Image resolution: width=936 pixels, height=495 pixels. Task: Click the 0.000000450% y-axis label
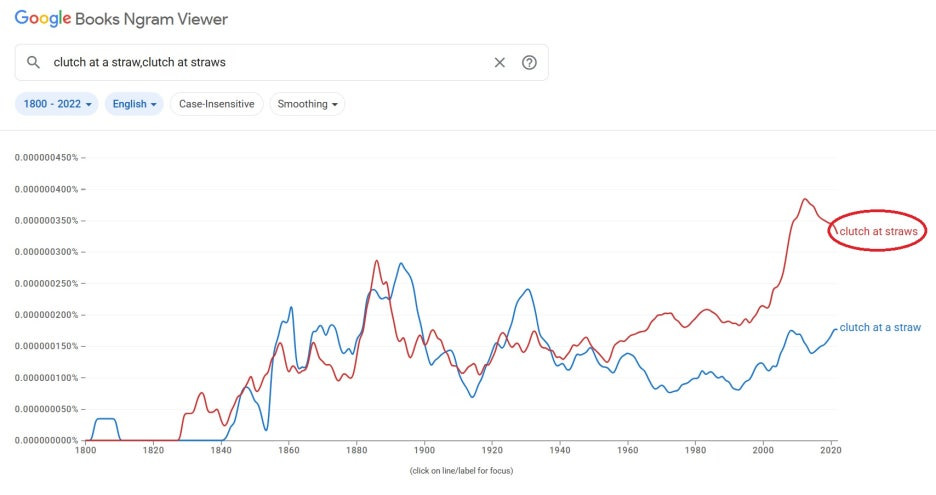47,158
